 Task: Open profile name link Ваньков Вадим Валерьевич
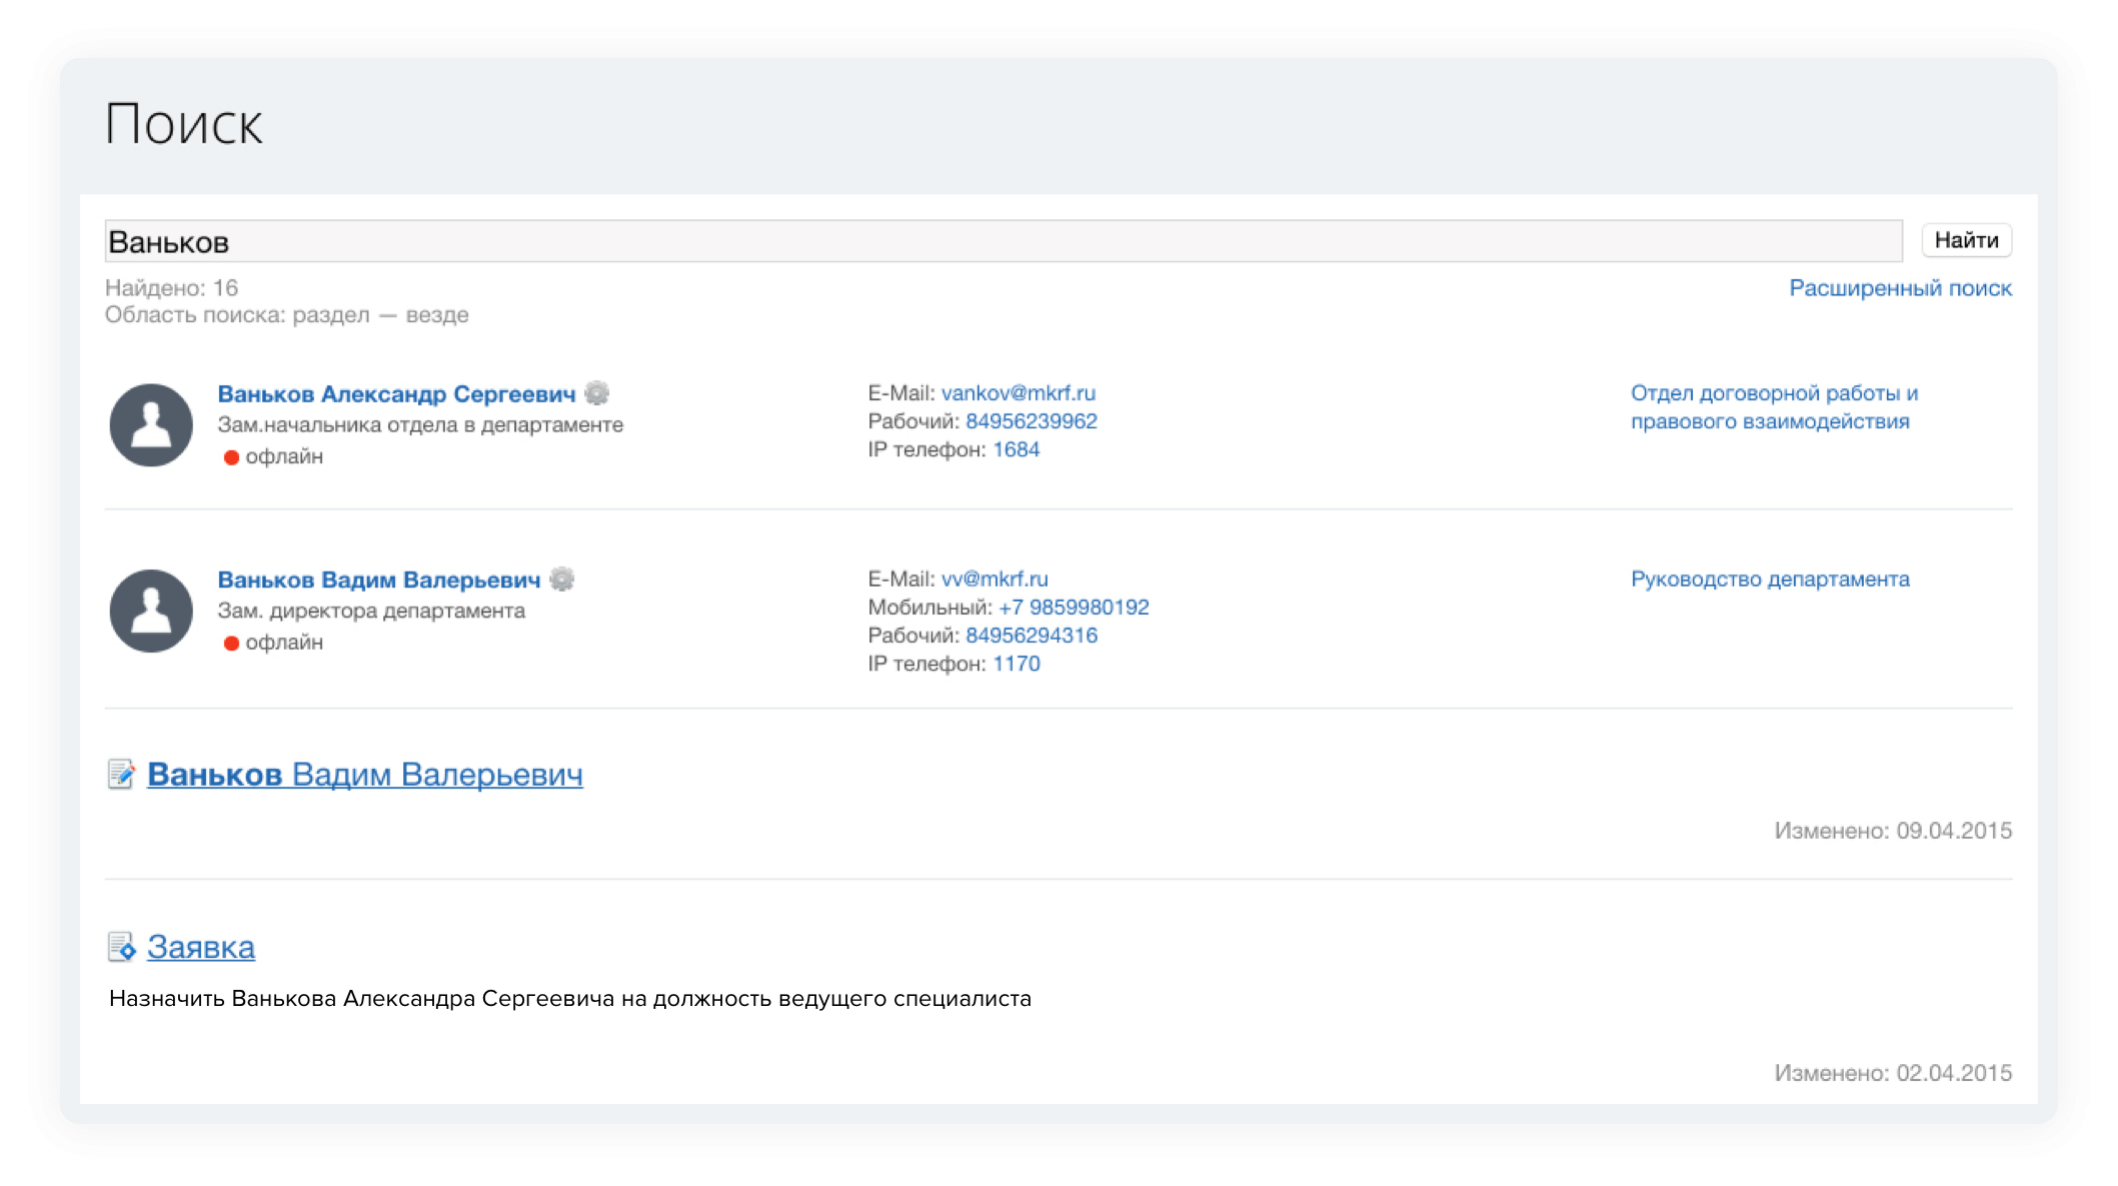[379, 580]
